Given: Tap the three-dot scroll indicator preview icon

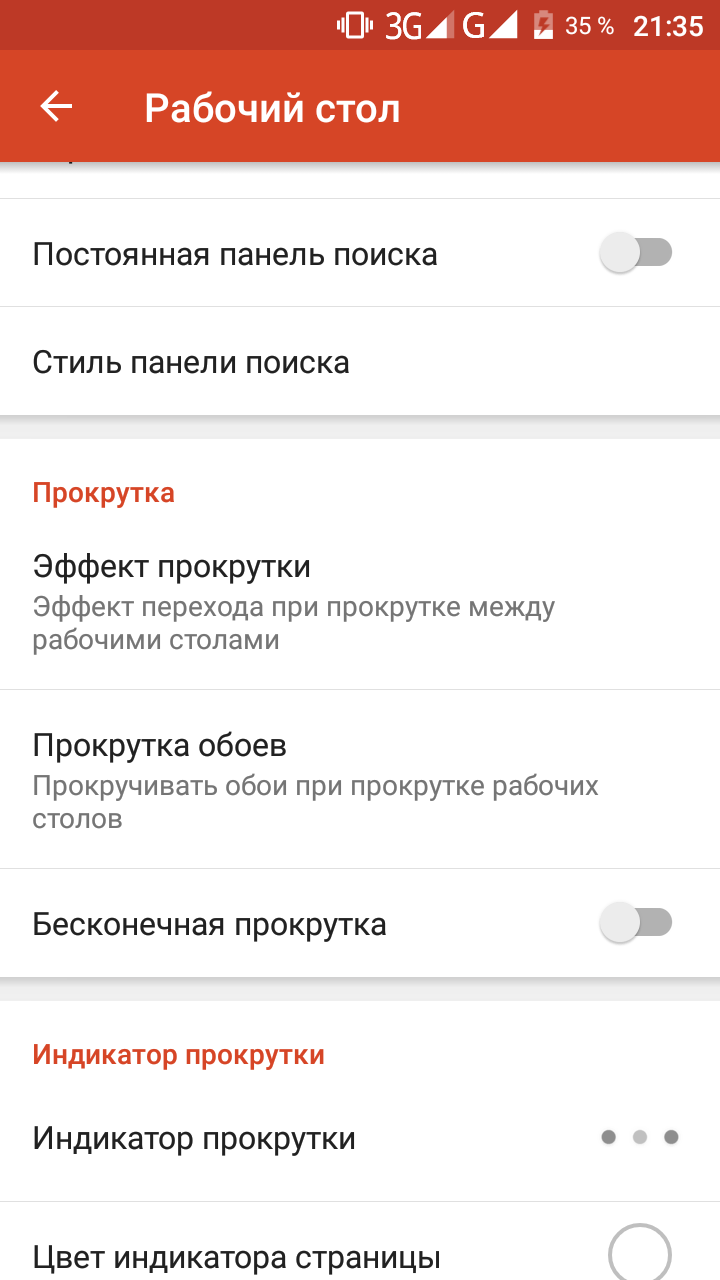Looking at the screenshot, I should click(x=640, y=1137).
